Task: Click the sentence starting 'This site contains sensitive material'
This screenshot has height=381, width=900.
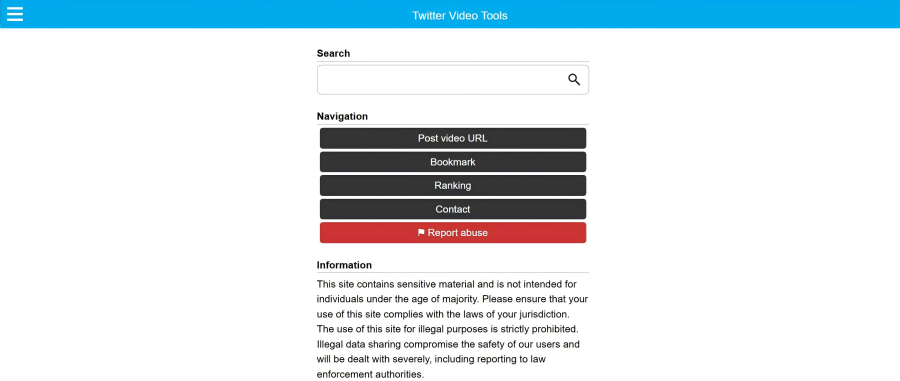Action: coord(447,284)
